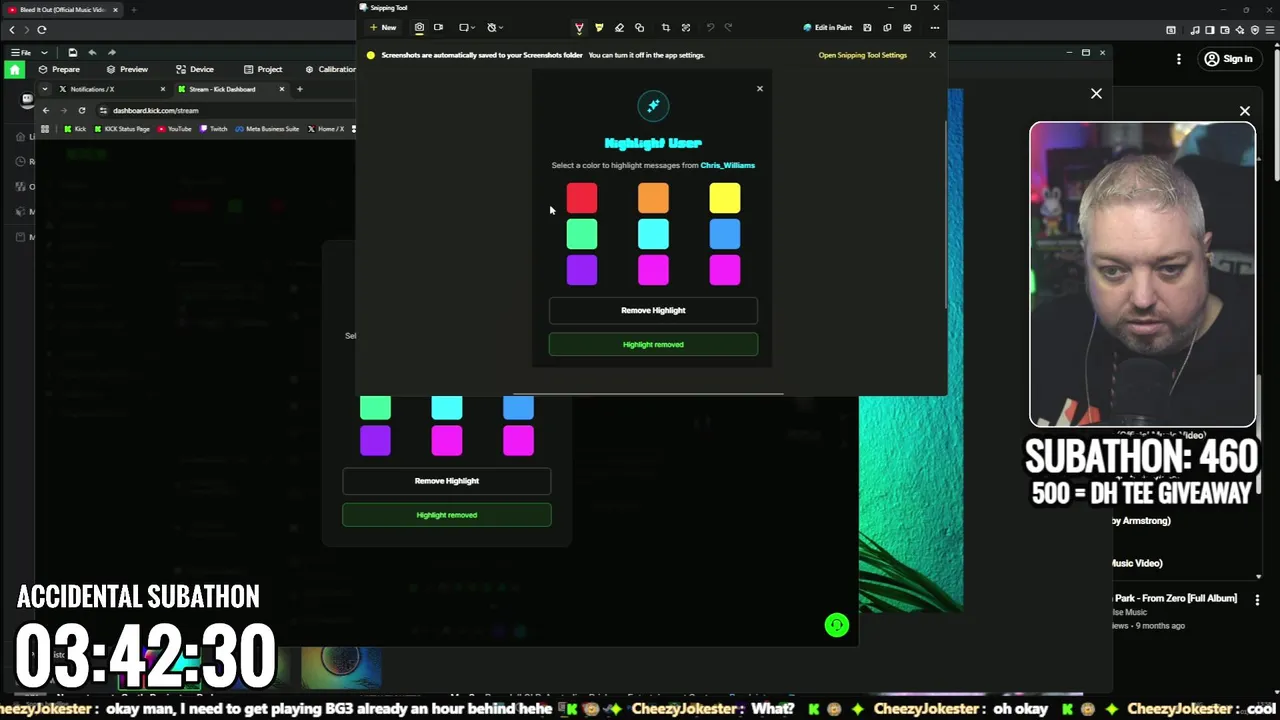Pick the yellow highlight color swatch
1280x720 pixels.
[x=725, y=198]
